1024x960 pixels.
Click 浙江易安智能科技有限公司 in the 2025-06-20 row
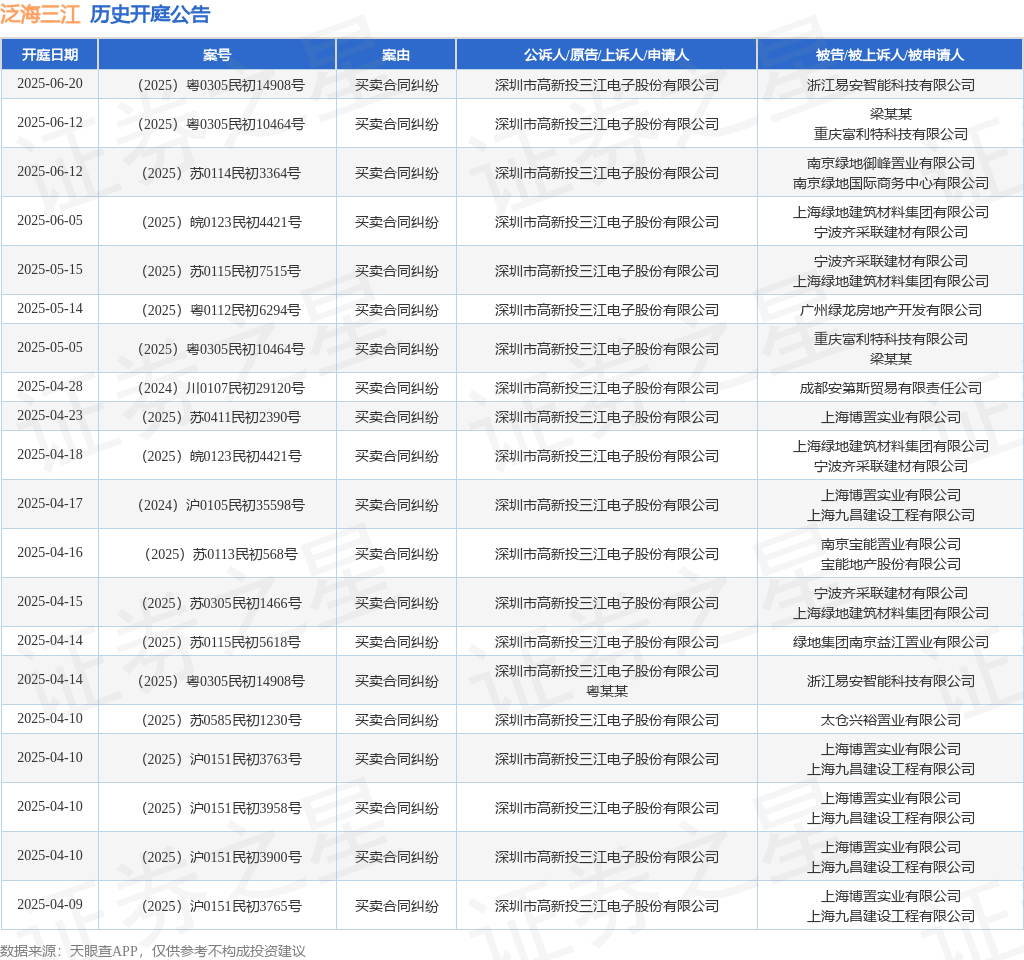(890, 85)
